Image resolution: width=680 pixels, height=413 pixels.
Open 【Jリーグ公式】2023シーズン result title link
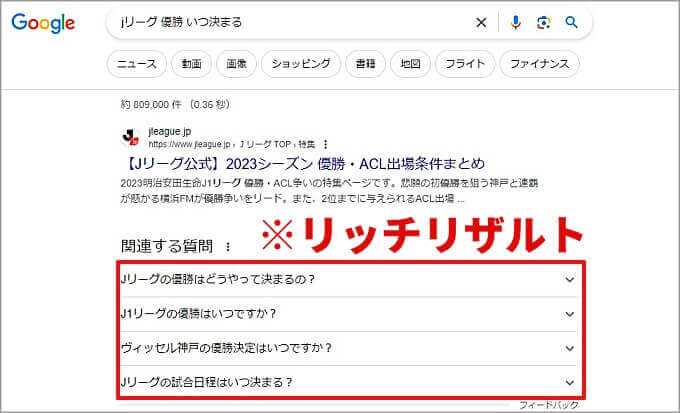point(303,164)
